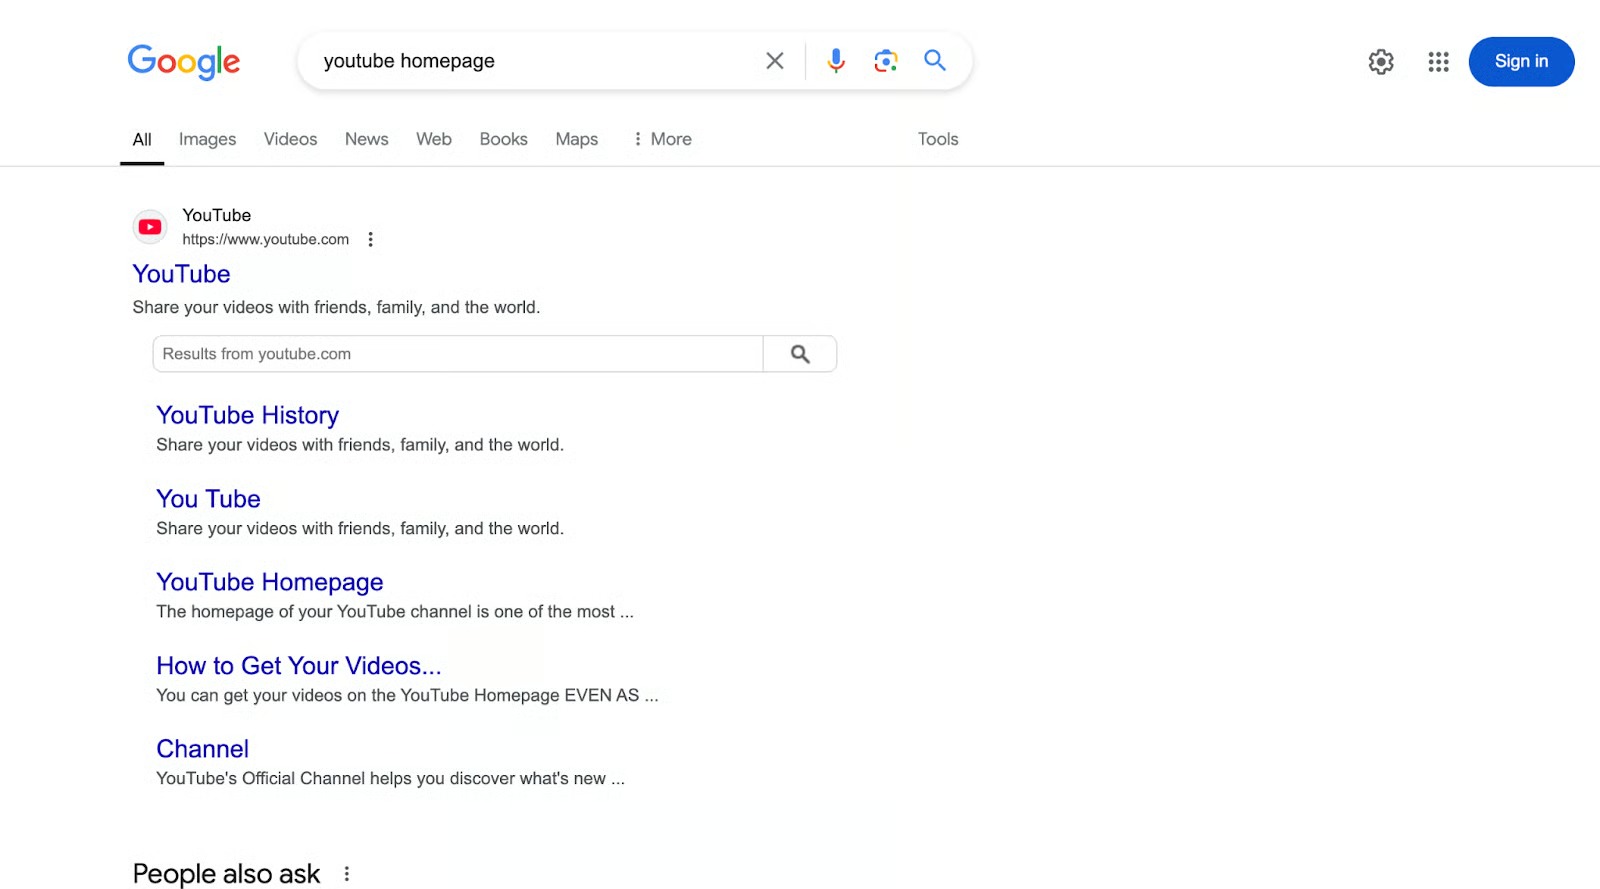Viewport: 1600px width, 889px height.
Task: Expand the More search filters menu
Action: click(662, 139)
